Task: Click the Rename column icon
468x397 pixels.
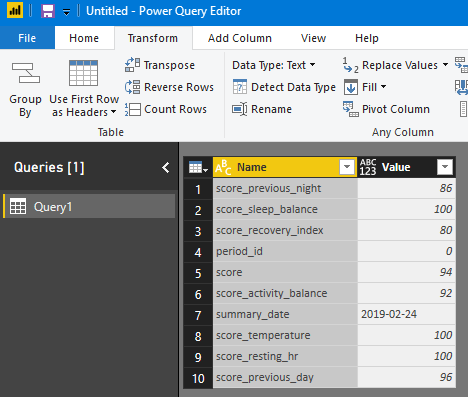Action: click(240, 109)
